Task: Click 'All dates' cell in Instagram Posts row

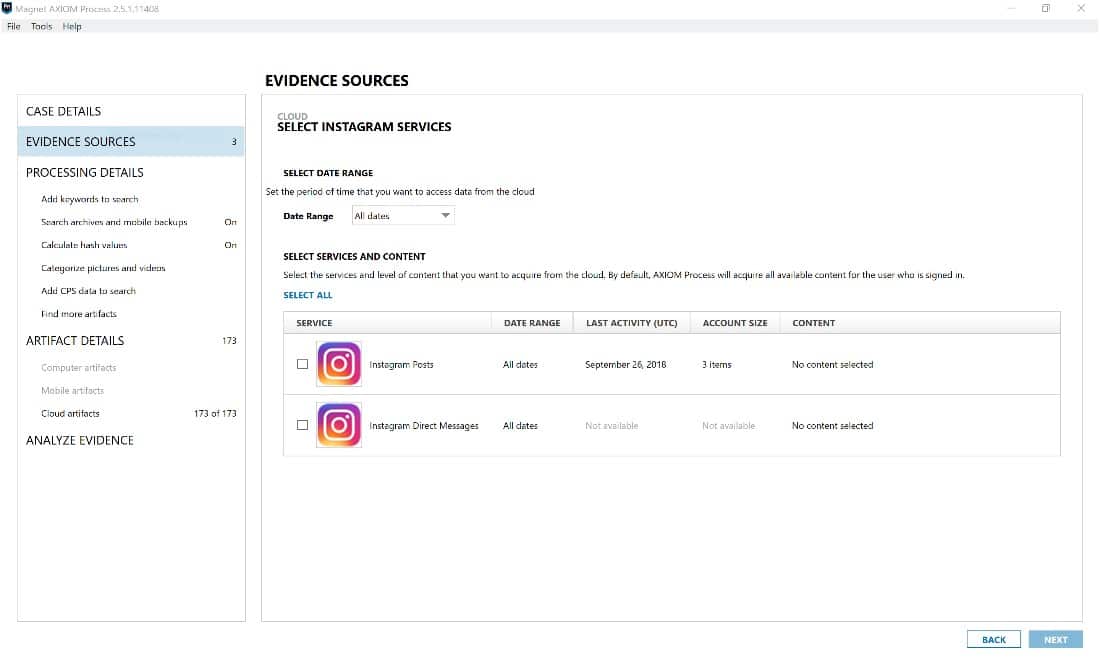Action: click(520, 365)
